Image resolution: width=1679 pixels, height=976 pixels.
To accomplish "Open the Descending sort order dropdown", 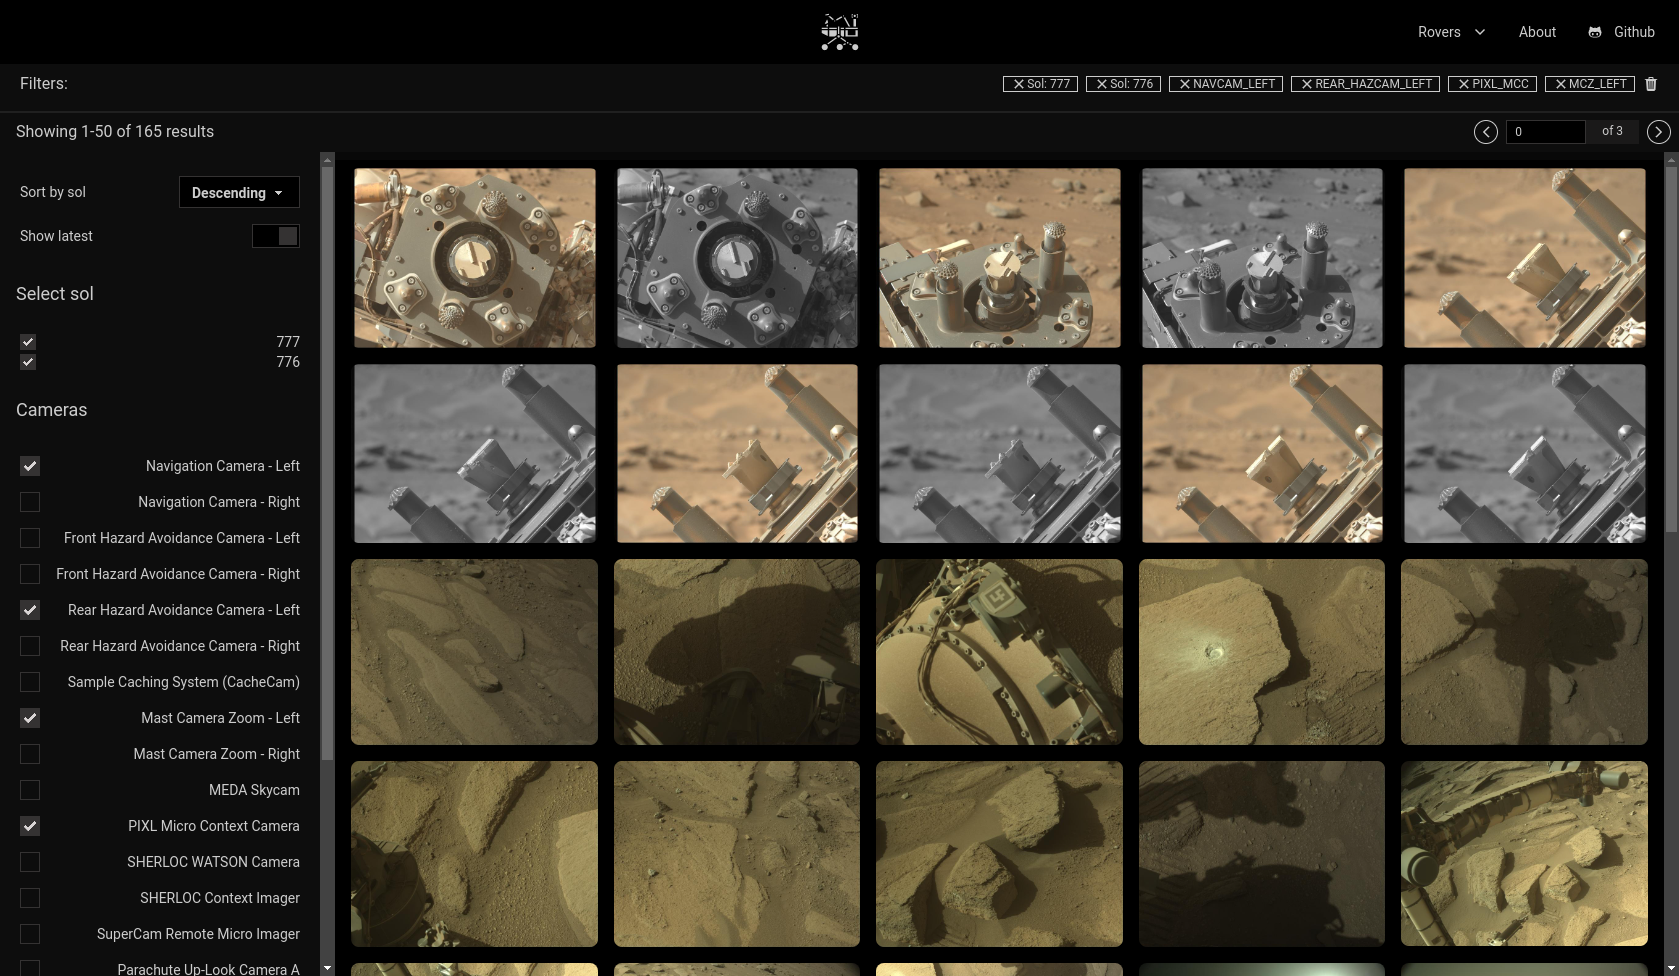I will [x=239, y=193].
